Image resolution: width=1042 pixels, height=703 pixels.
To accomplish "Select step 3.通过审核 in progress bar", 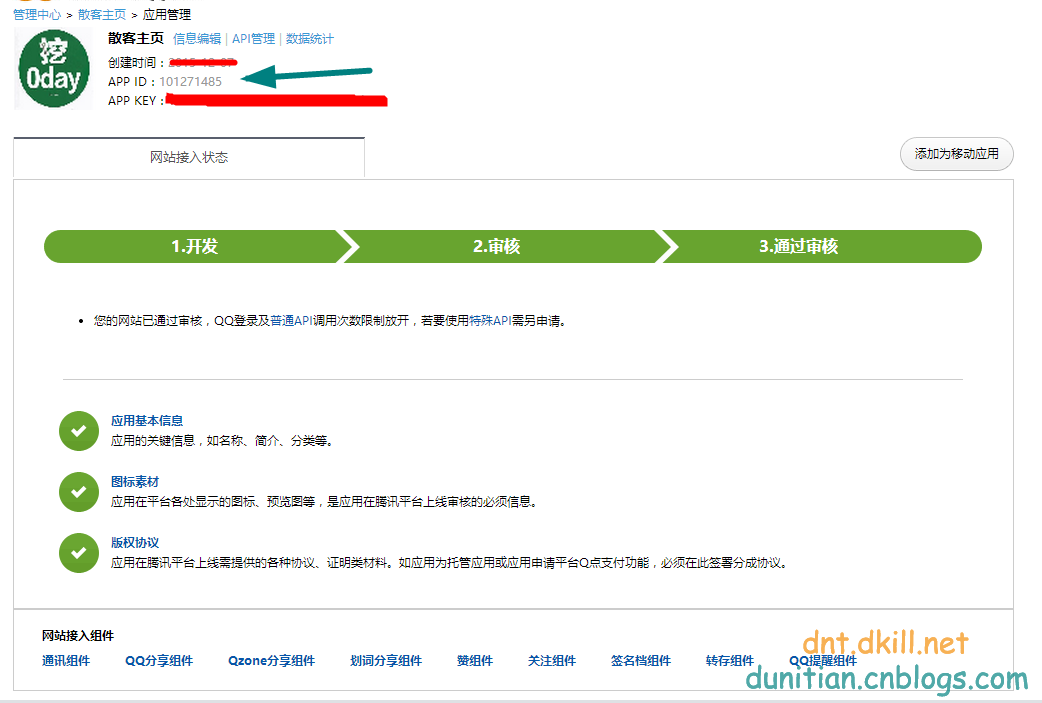I will (x=799, y=247).
